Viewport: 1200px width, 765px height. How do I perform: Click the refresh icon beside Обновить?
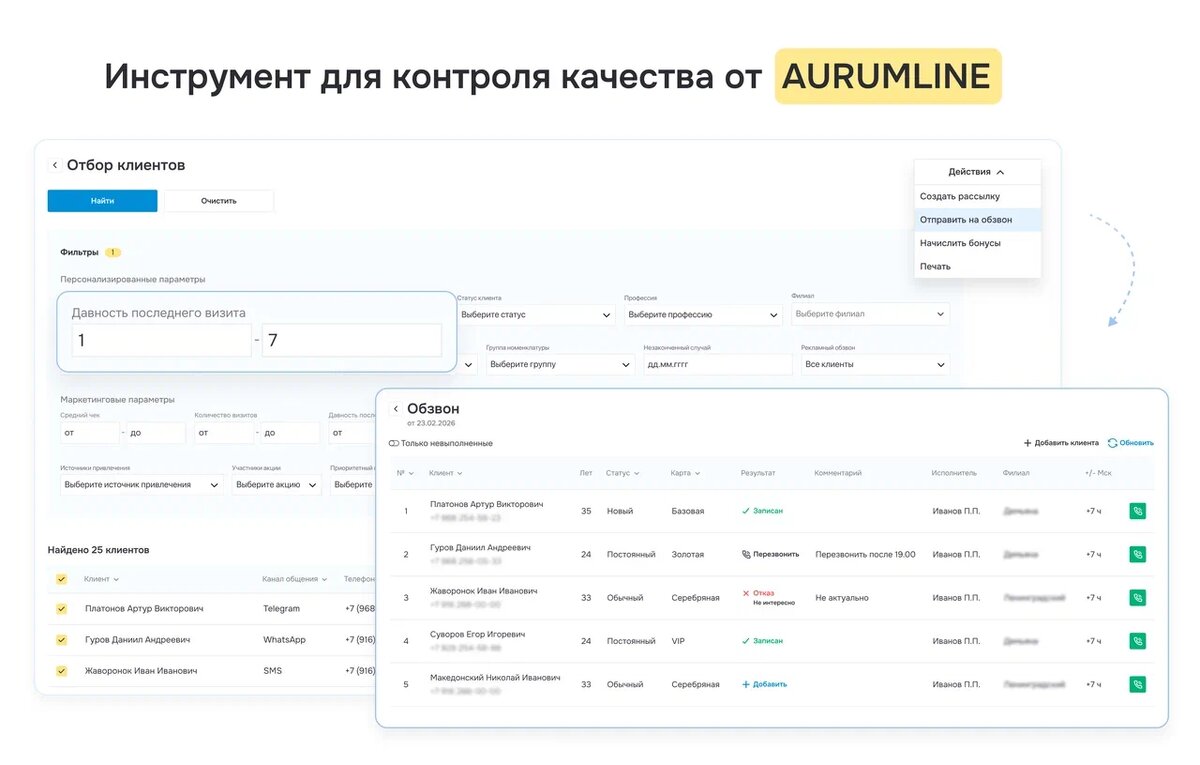(x=1112, y=443)
